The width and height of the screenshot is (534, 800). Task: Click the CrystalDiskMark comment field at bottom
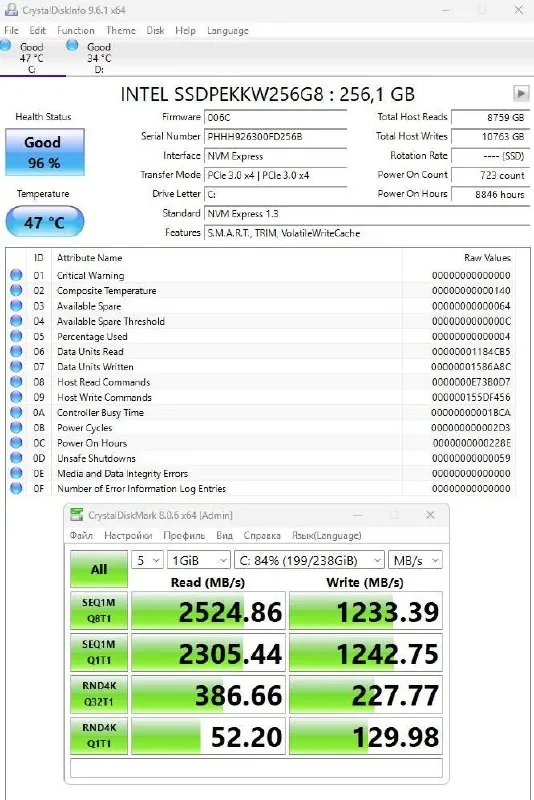(x=256, y=768)
